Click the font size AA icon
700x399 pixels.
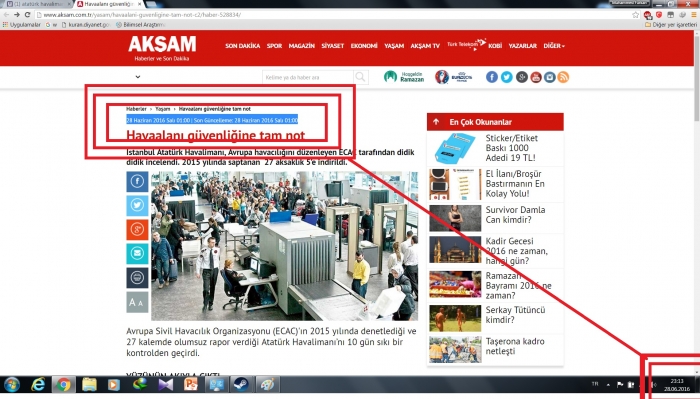(137, 302)
